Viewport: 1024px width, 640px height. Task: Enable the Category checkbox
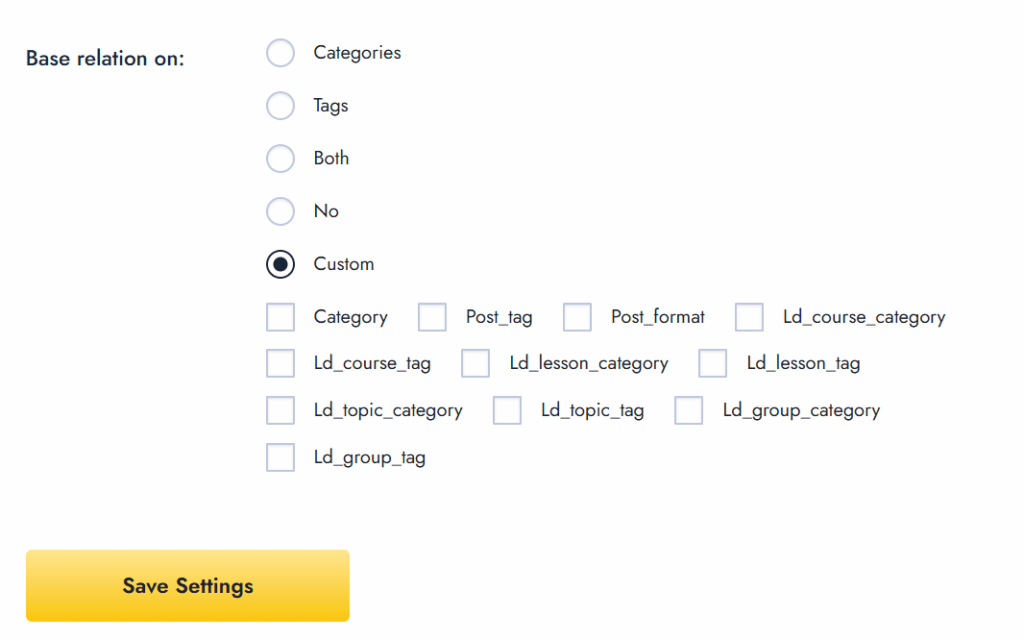[280, 316]
